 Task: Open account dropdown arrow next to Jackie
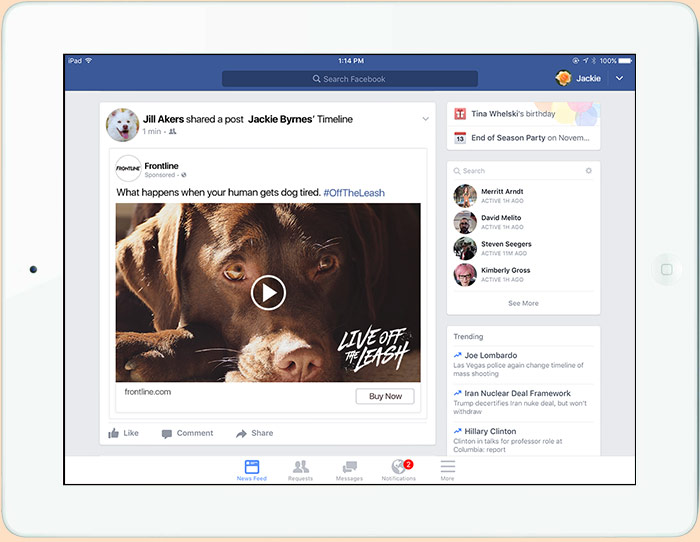point(619,78)
